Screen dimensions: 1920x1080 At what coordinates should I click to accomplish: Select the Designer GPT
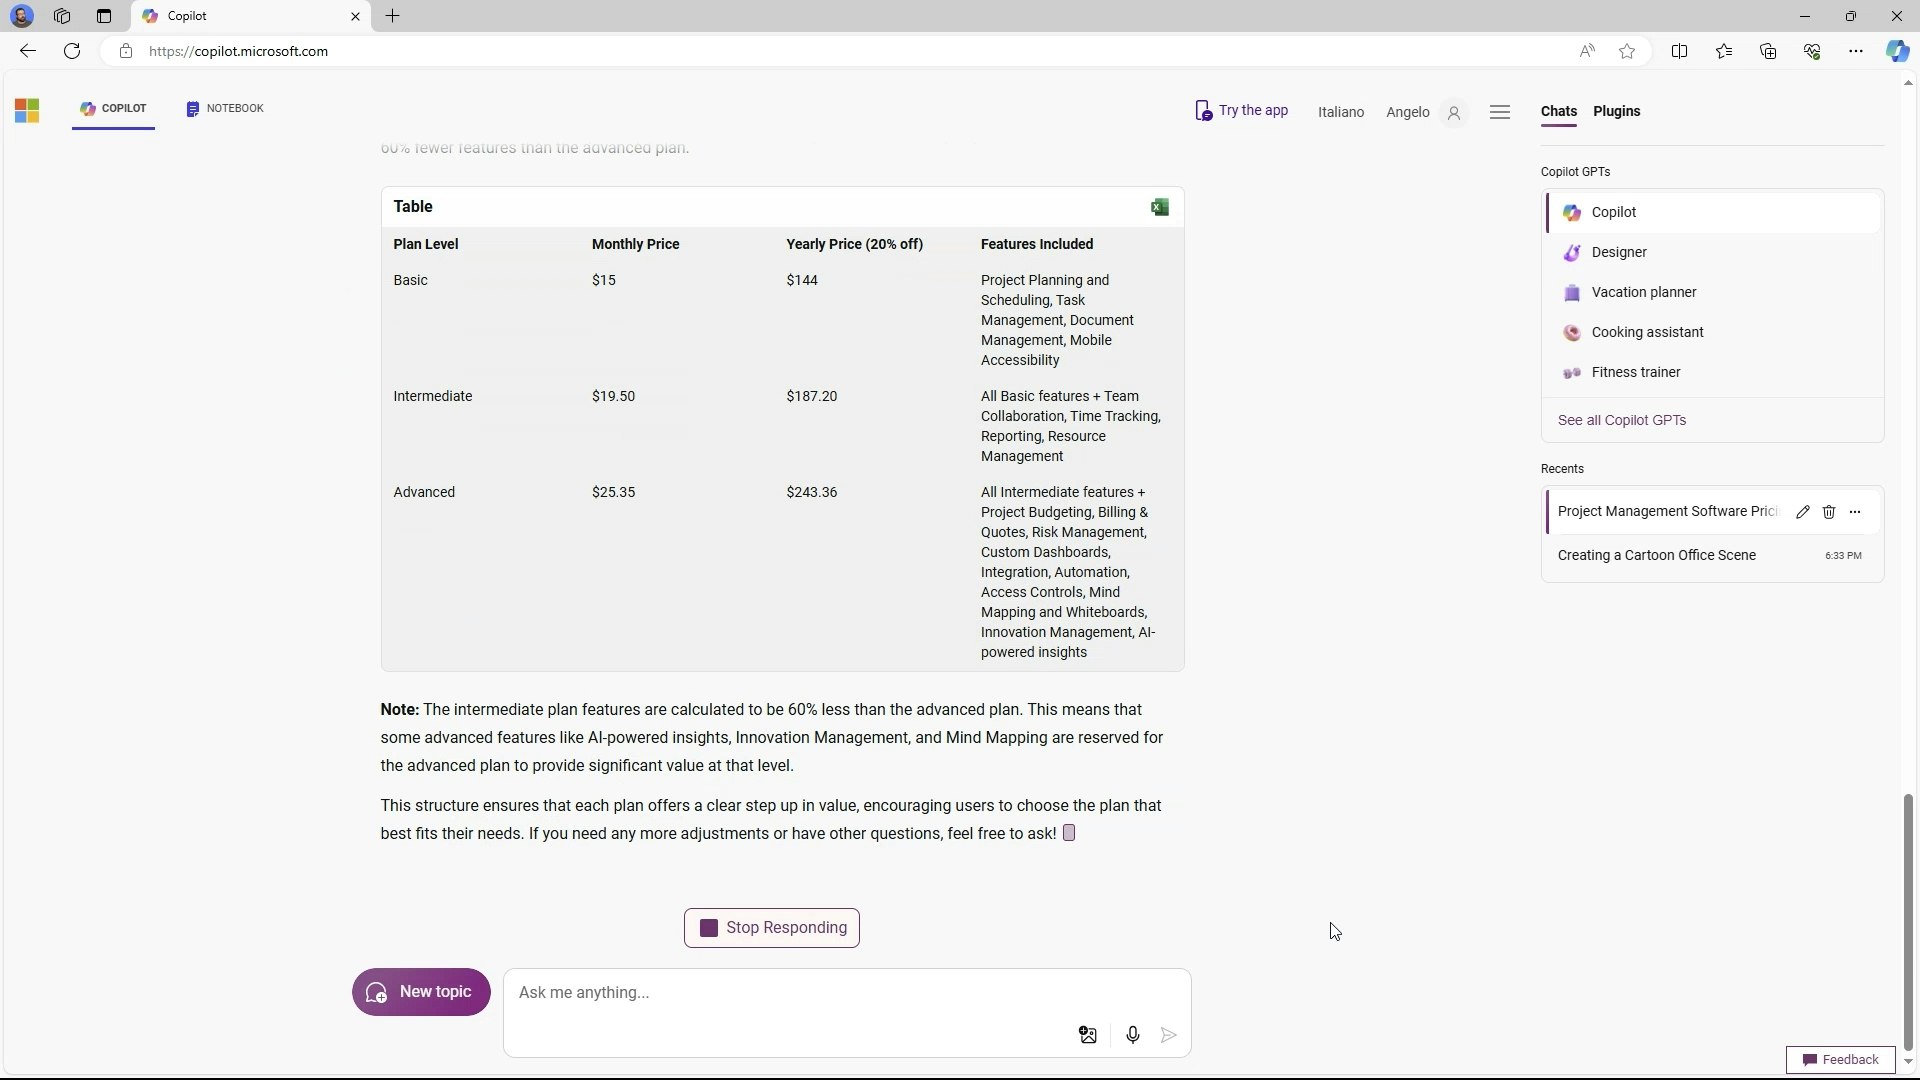[x=1618, y=252]
